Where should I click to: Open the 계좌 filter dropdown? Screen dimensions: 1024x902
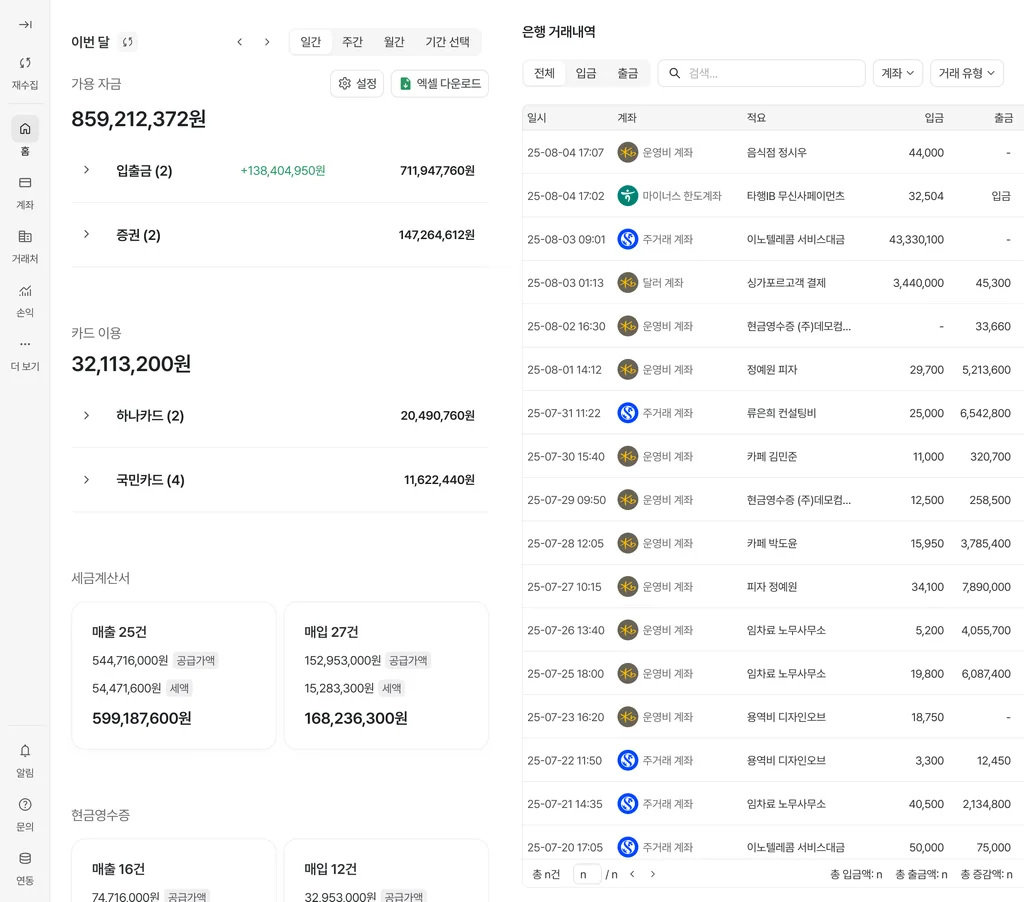pos(897,73)
